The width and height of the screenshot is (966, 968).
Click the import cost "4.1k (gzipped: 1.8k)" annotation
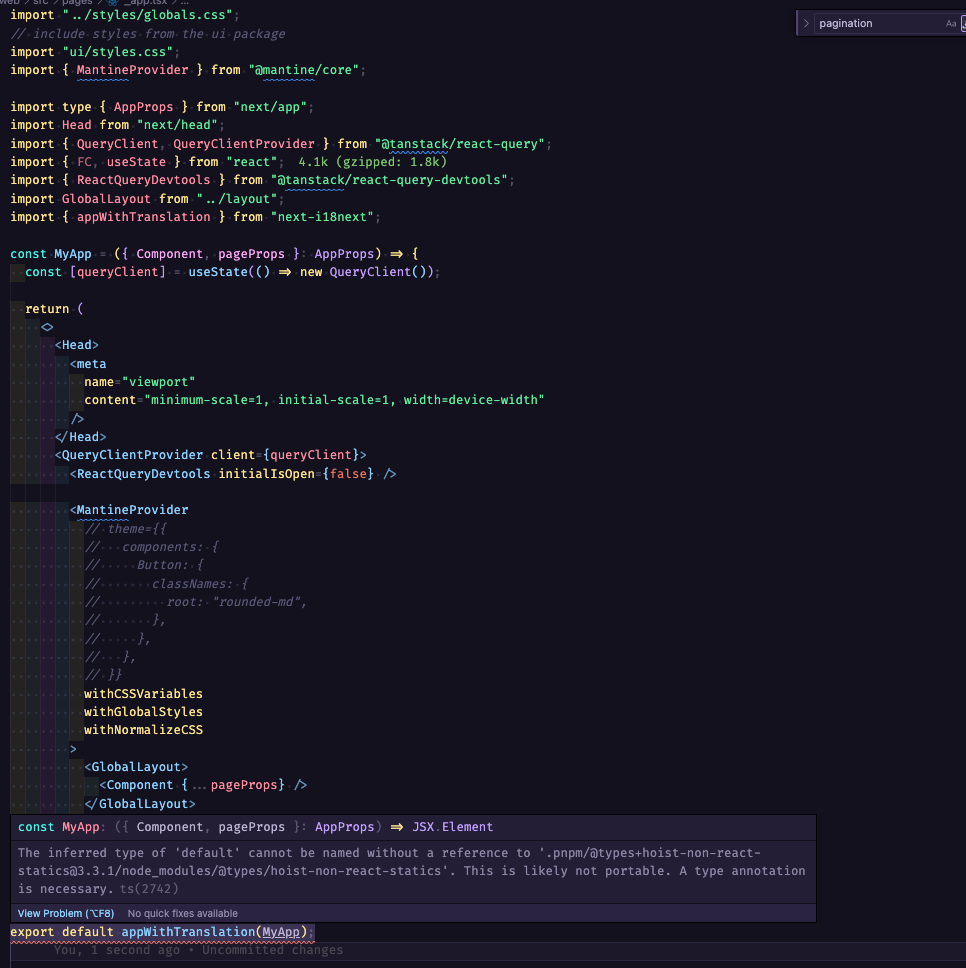(372, 162)
